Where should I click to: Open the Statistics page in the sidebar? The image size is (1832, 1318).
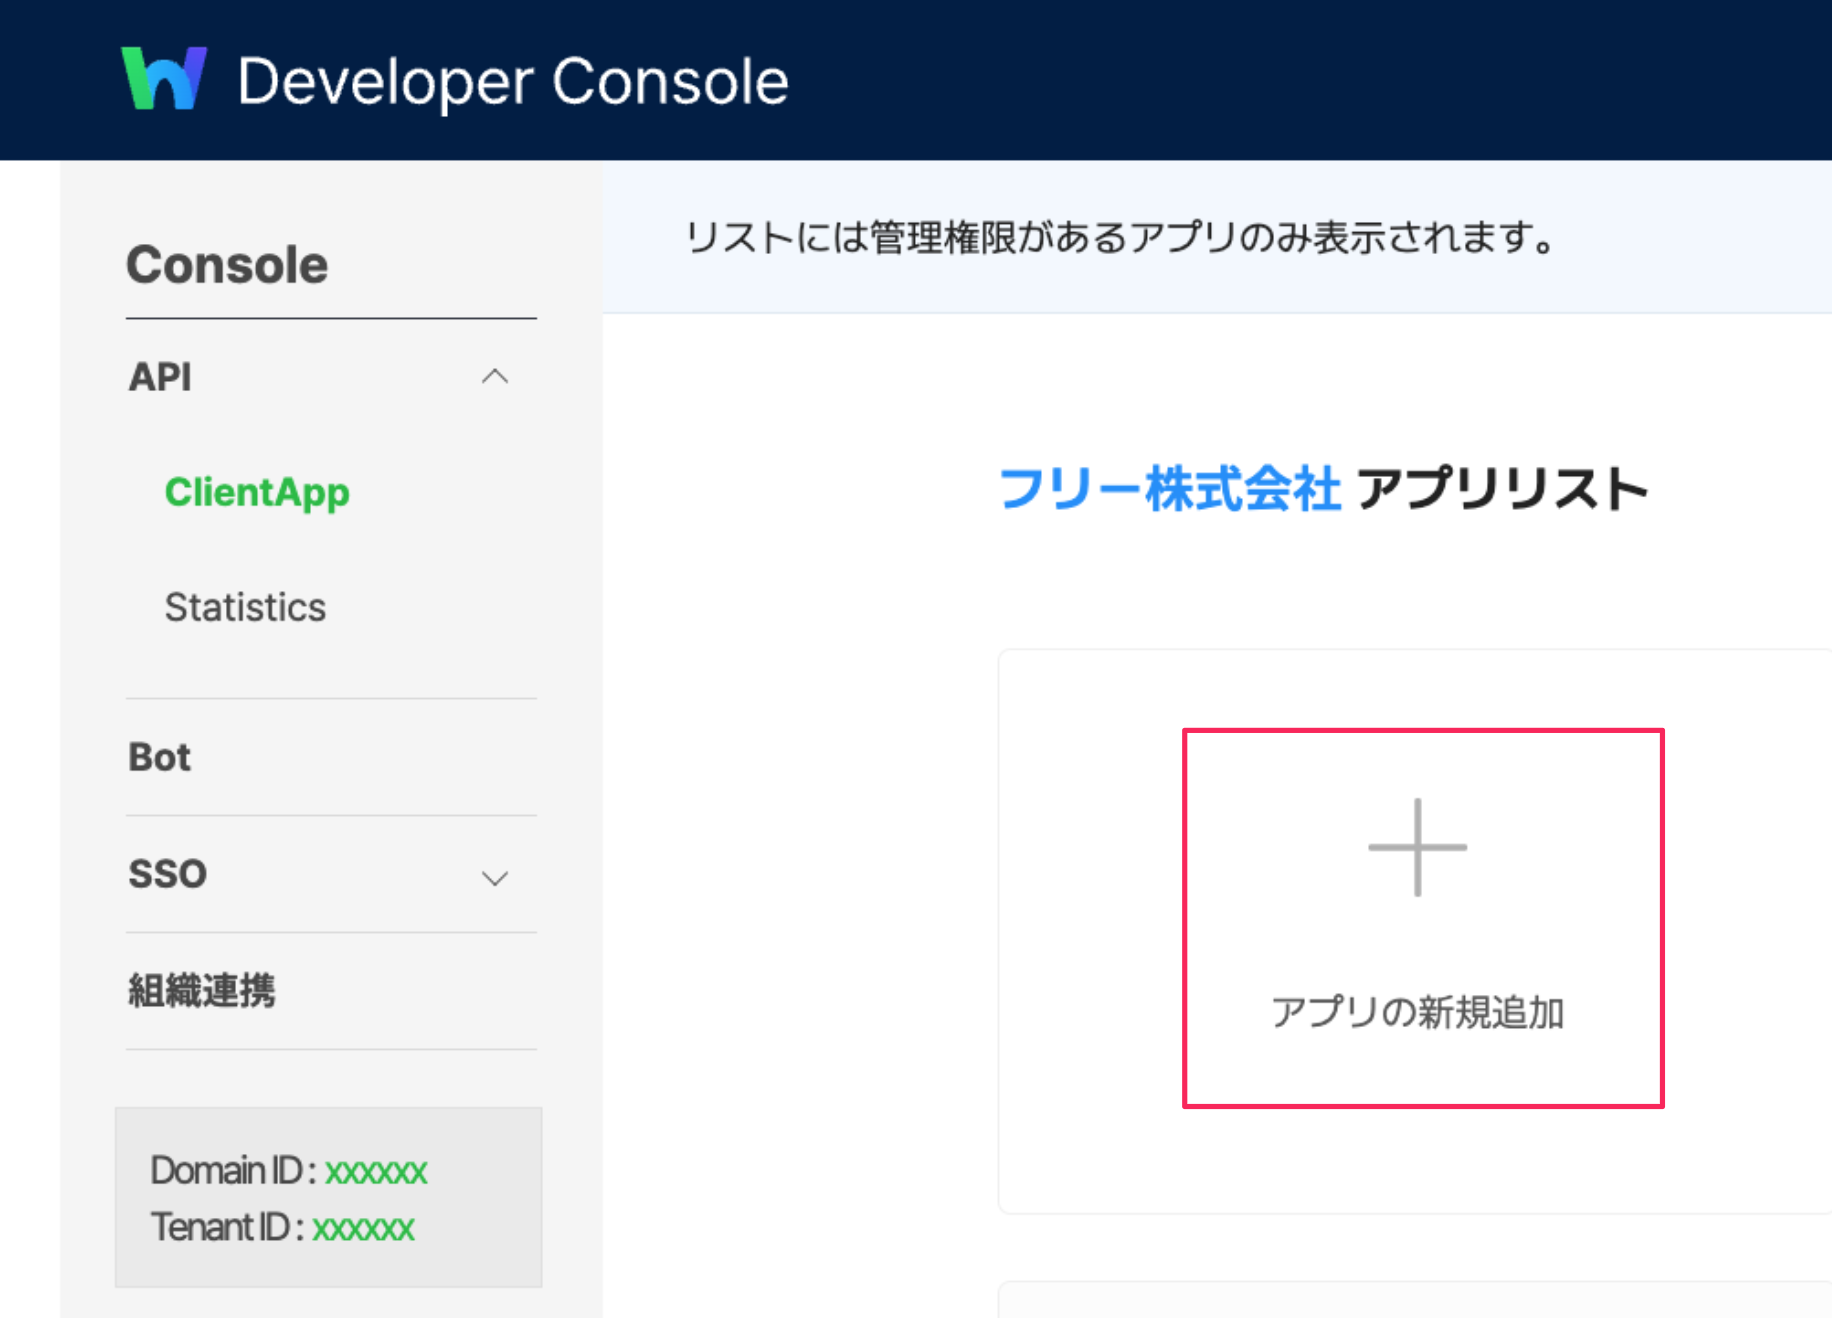pos(245,607)
